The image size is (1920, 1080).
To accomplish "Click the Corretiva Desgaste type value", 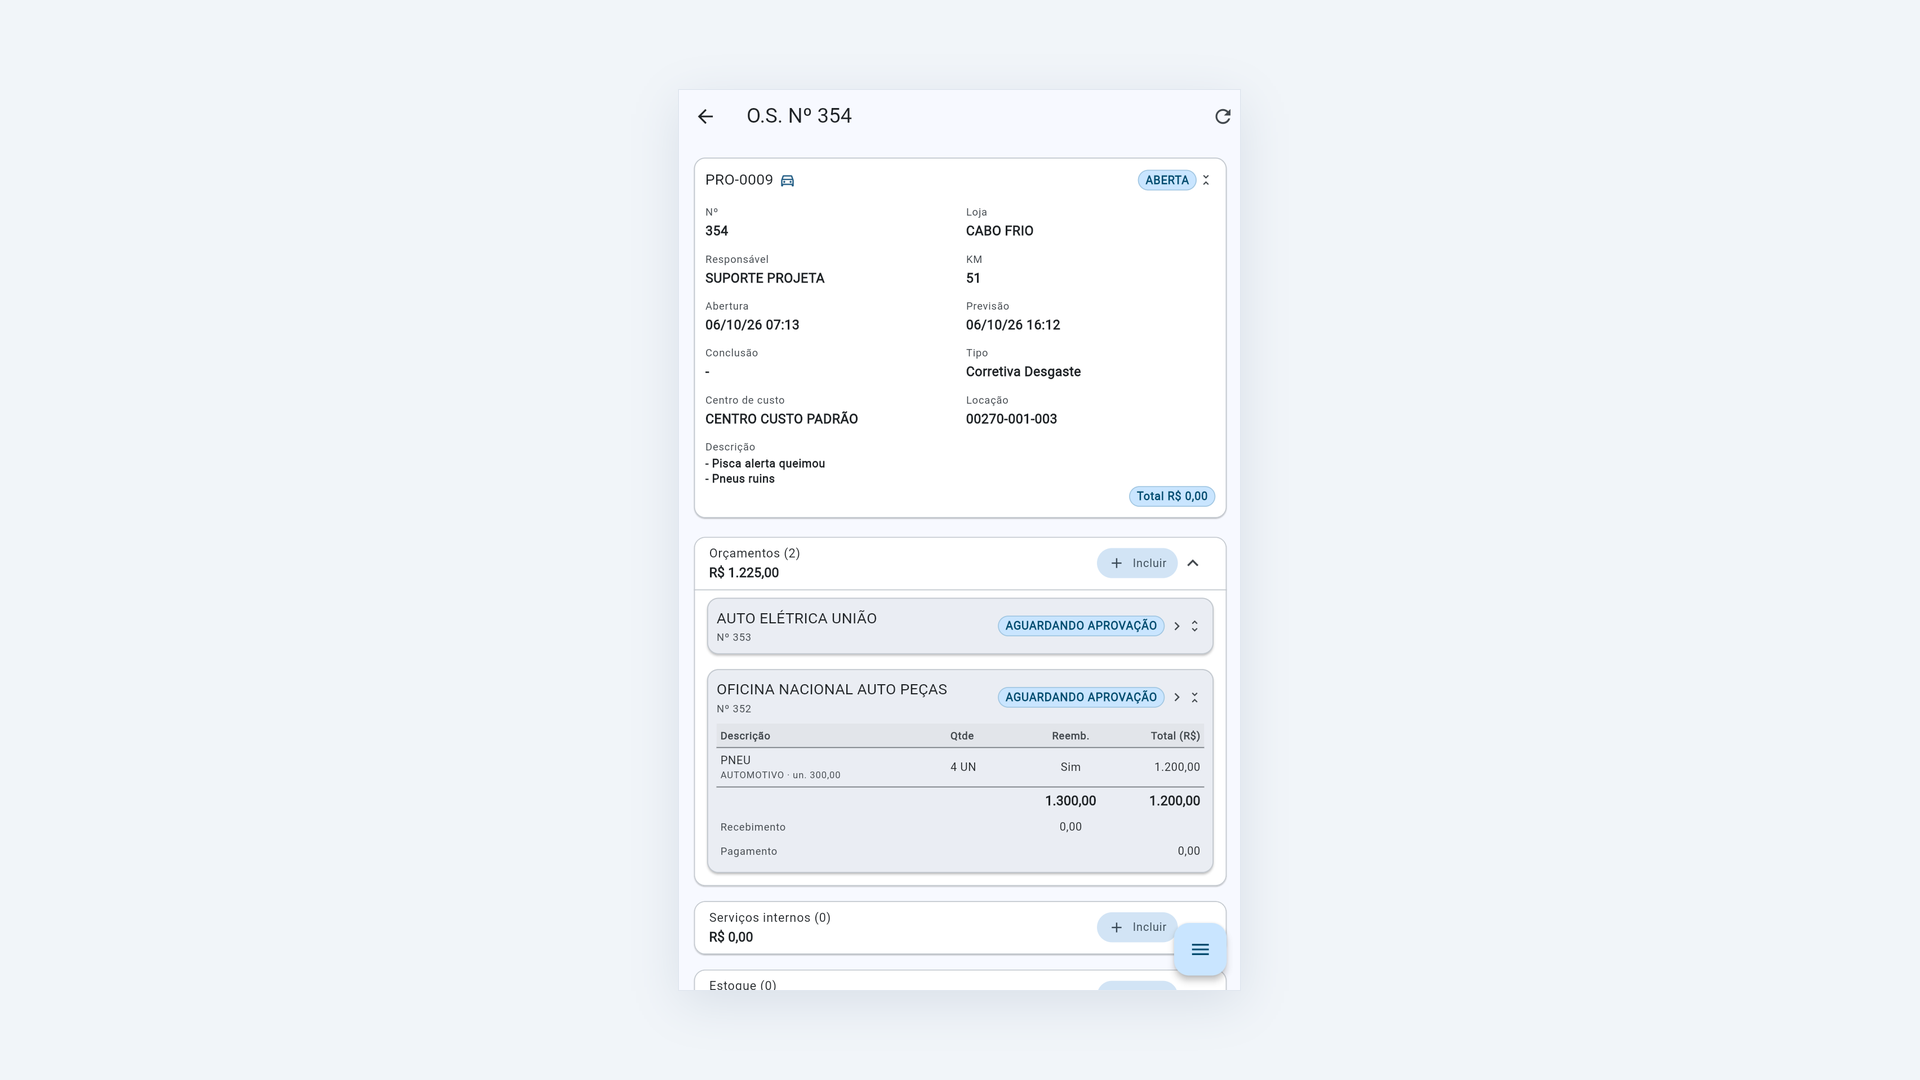I will [1023, 372].
